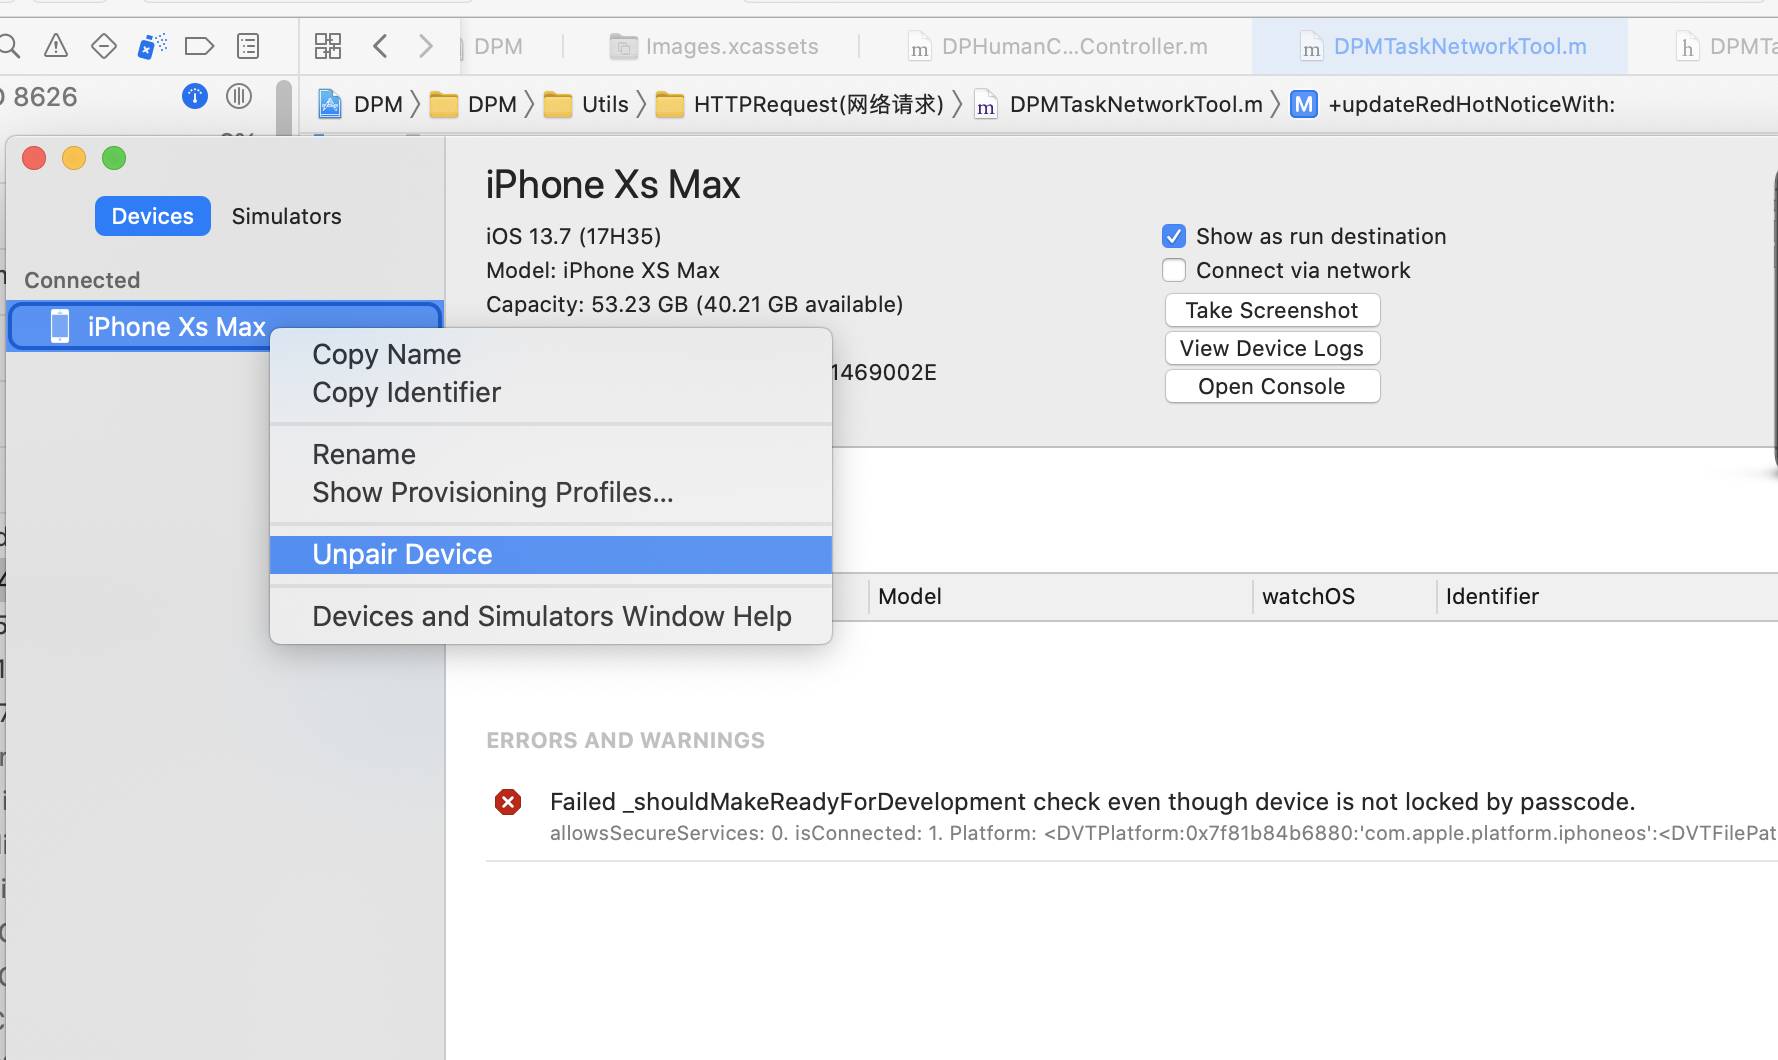Image resolution: width=1778 pixels, height=1060 pixels.
Task: Click +updateRedHotNoticeWith: method breadcrumb
Action: click(x=1471, y=104)
